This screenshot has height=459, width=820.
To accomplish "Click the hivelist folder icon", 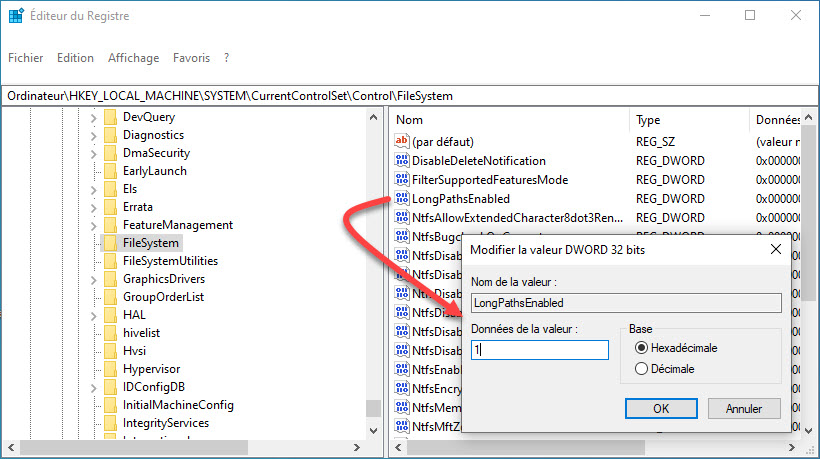I will [x=110, y=333].
